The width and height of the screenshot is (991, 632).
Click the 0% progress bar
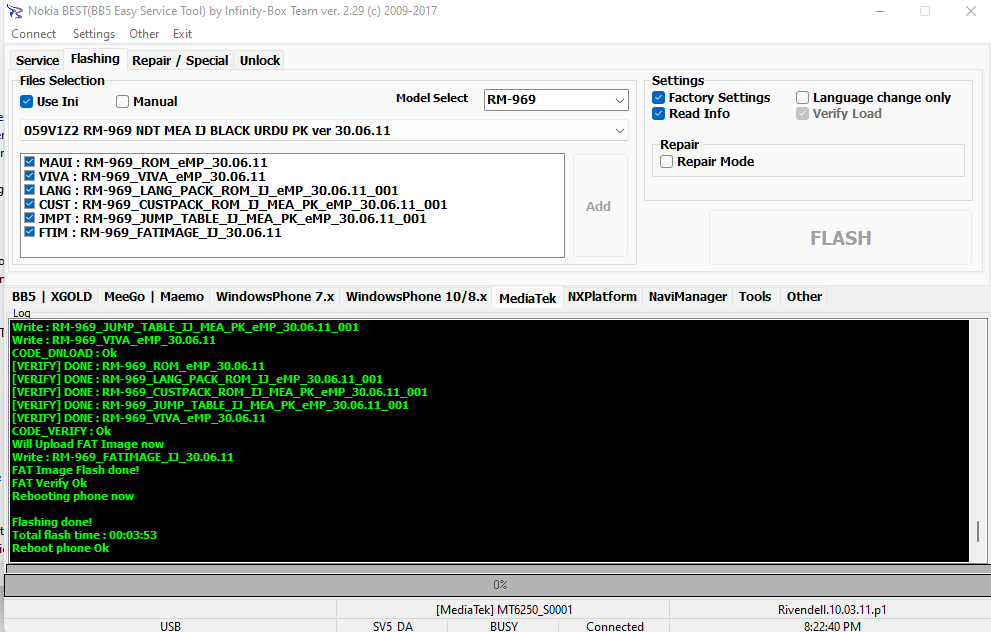pyautogui.click(x=499, y=585)
